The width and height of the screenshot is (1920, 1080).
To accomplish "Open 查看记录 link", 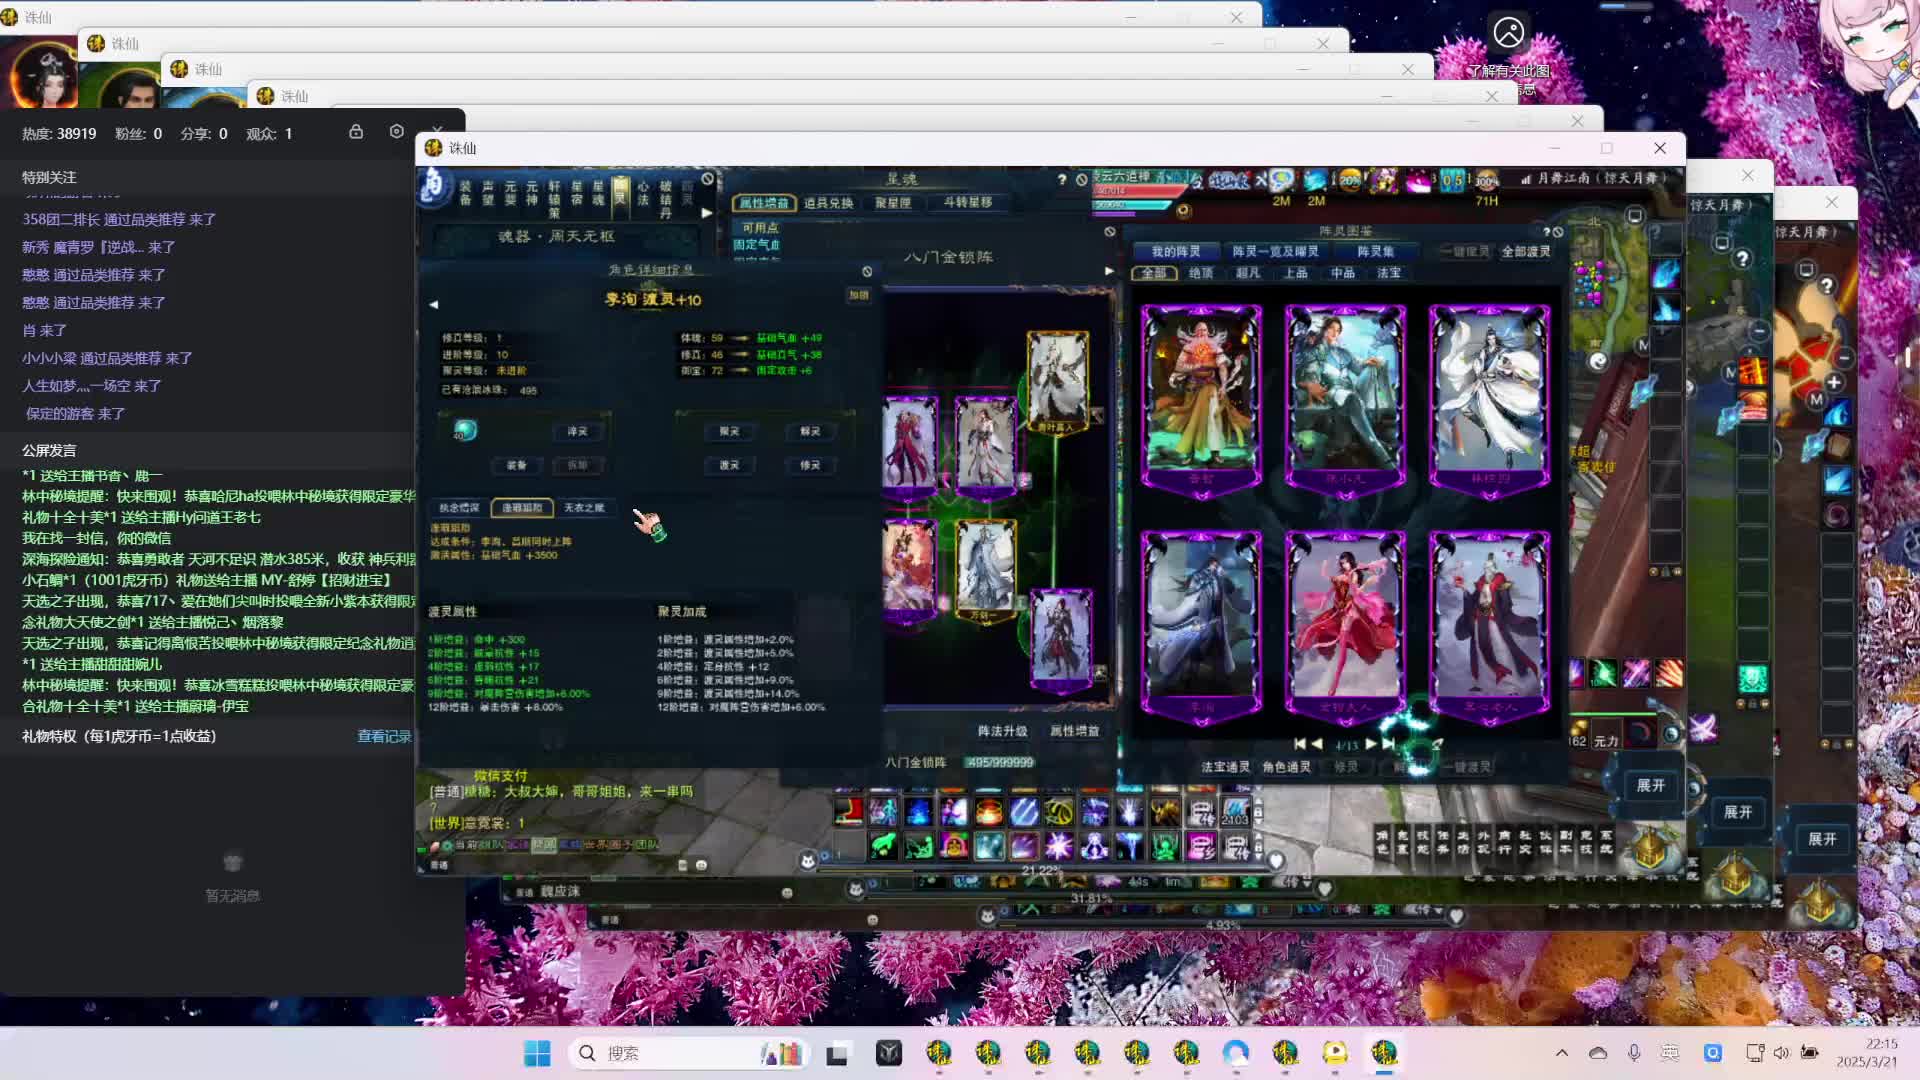I will [384, 737].
